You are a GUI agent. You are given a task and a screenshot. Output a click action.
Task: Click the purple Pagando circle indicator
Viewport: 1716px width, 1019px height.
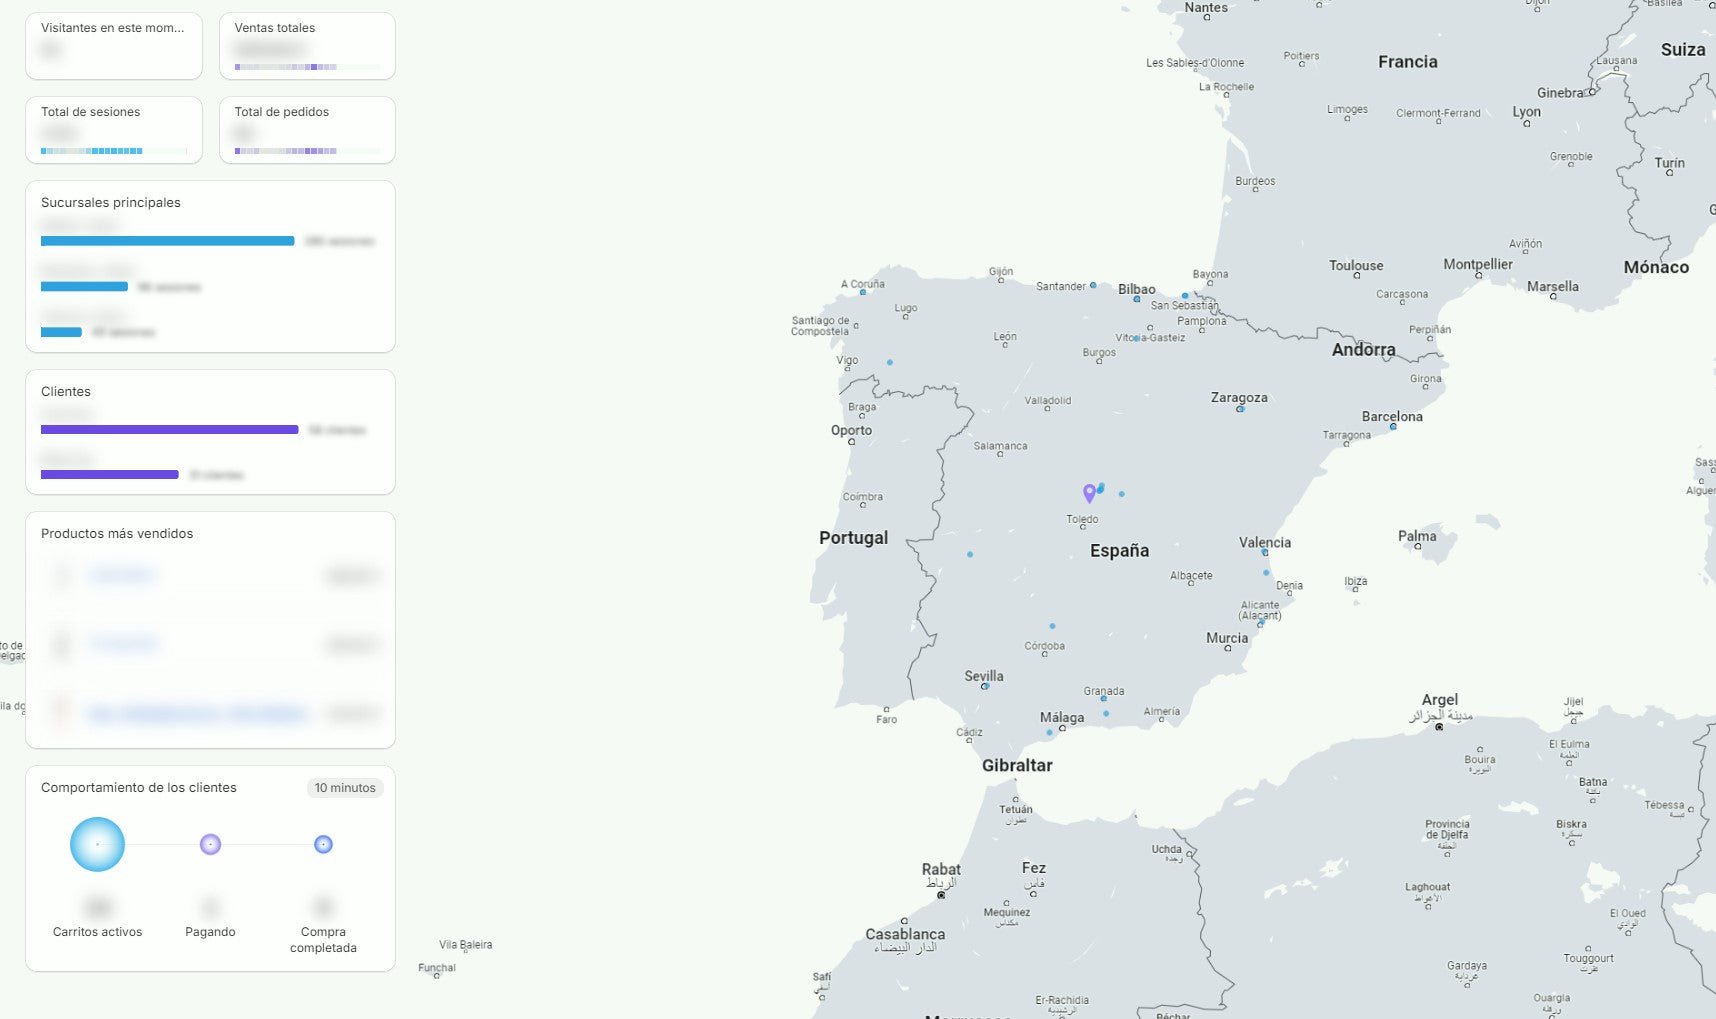[x=210, y=844]
